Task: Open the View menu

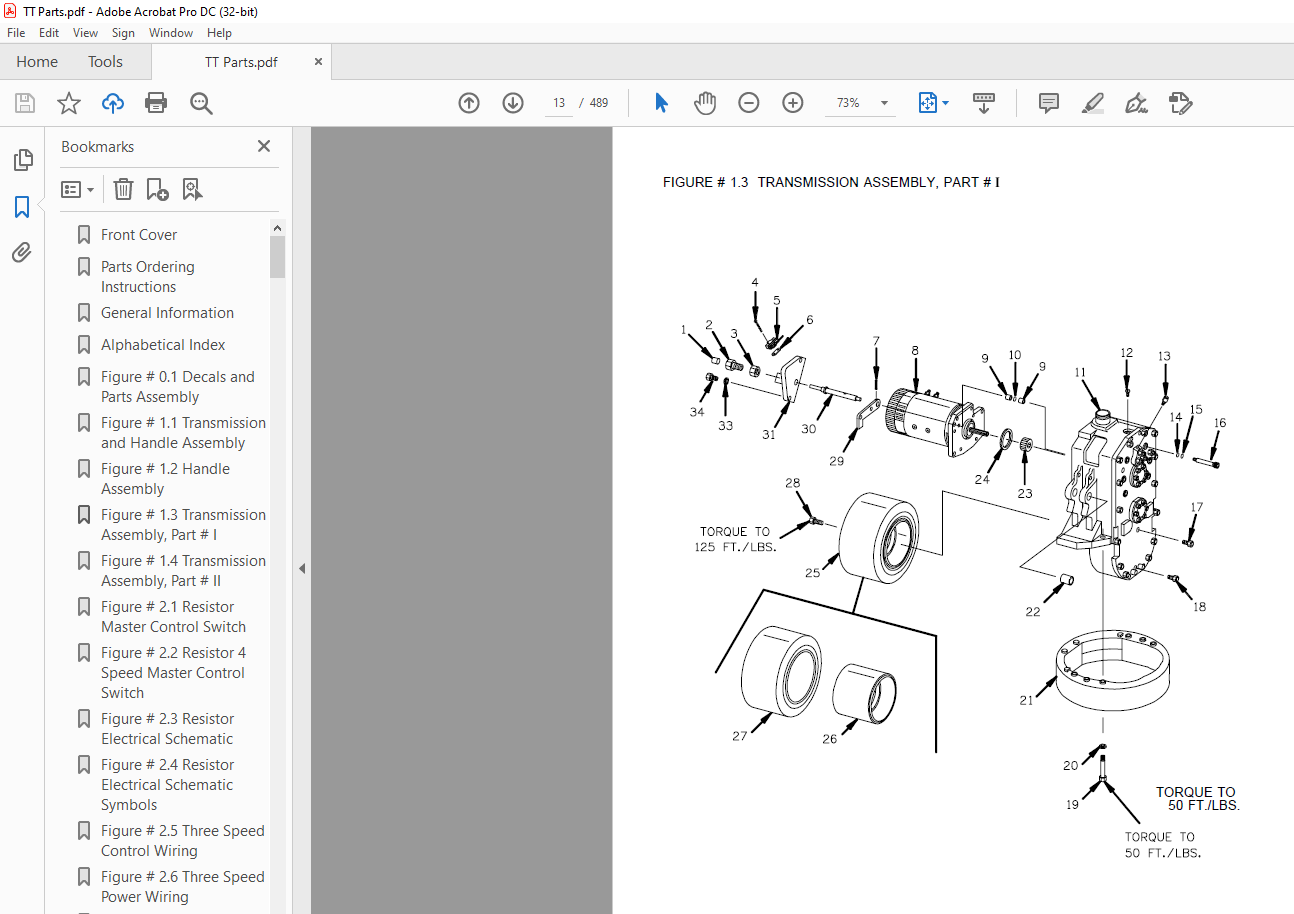Action: [x=85, y=33]
